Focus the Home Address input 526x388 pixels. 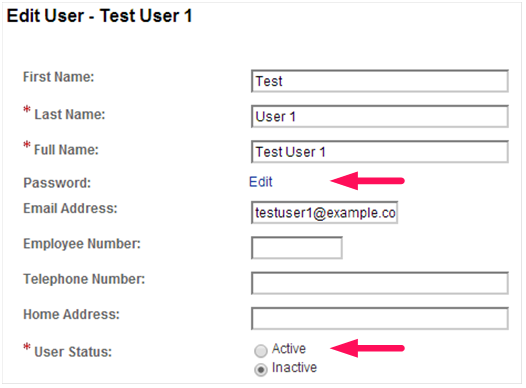(380, 318)
